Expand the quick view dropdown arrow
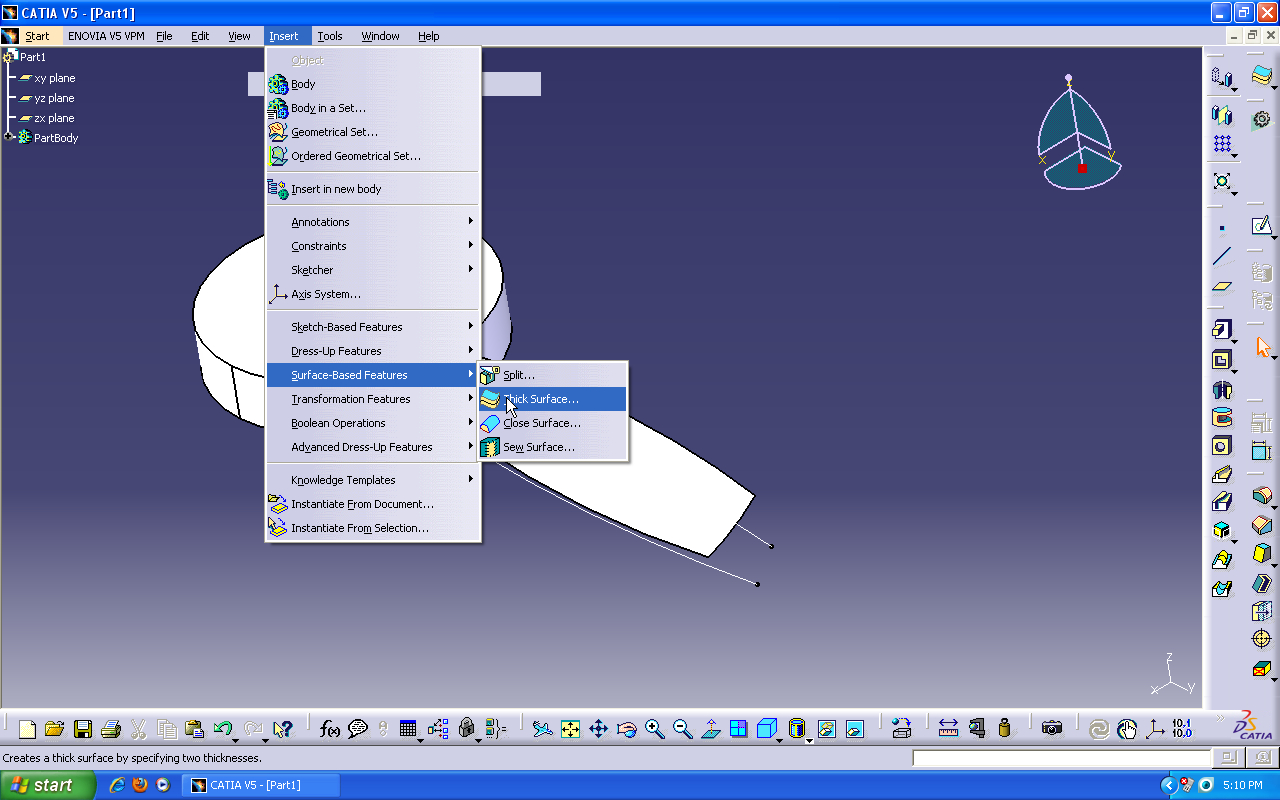This screenshot has width=1280, height=800. tap(781, 740)
